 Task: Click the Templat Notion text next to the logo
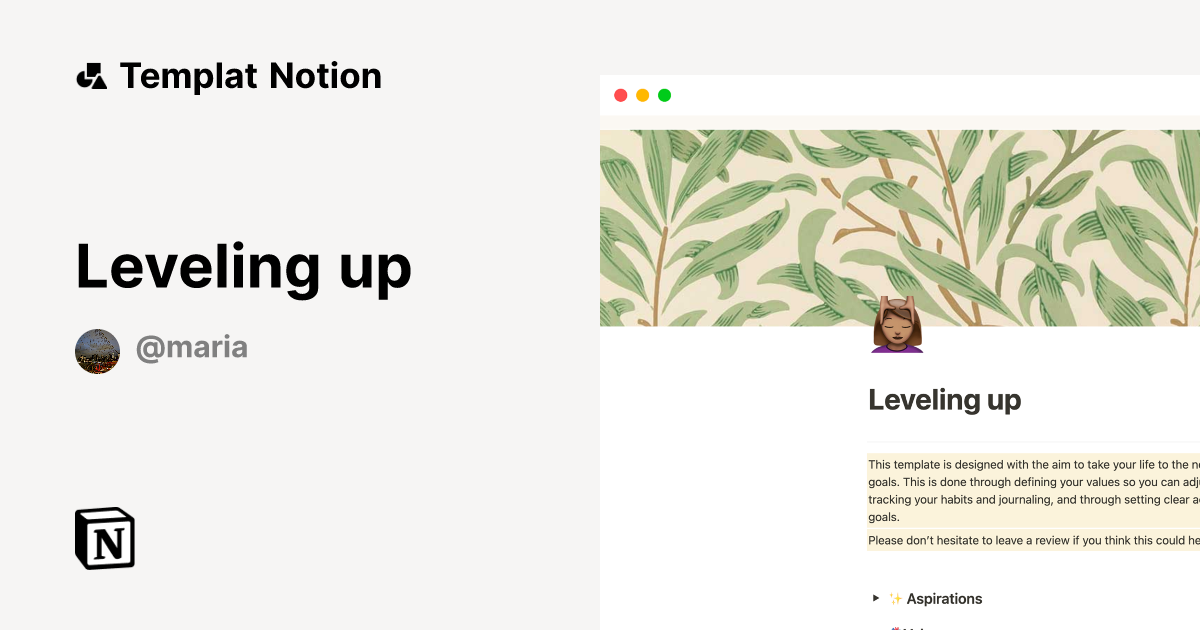coord(250,75)
